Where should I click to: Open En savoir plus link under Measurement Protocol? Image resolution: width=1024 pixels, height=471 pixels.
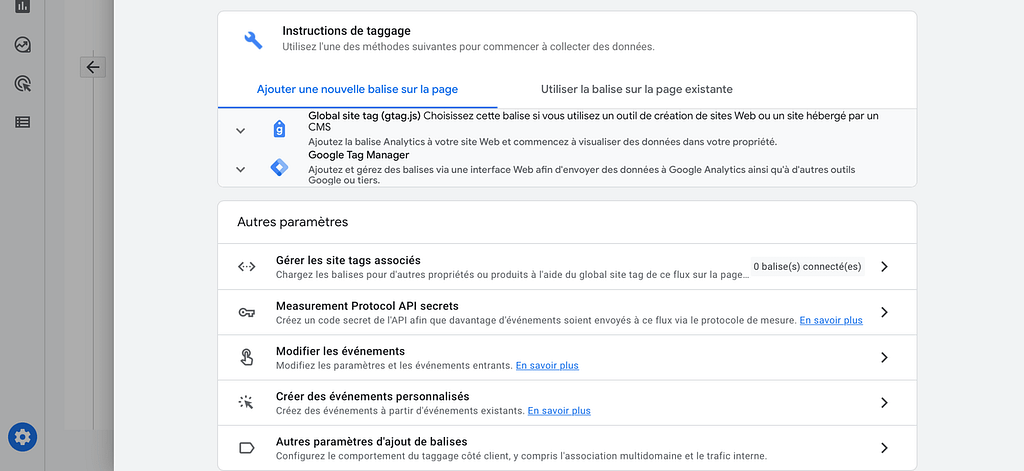click(831, 320)
